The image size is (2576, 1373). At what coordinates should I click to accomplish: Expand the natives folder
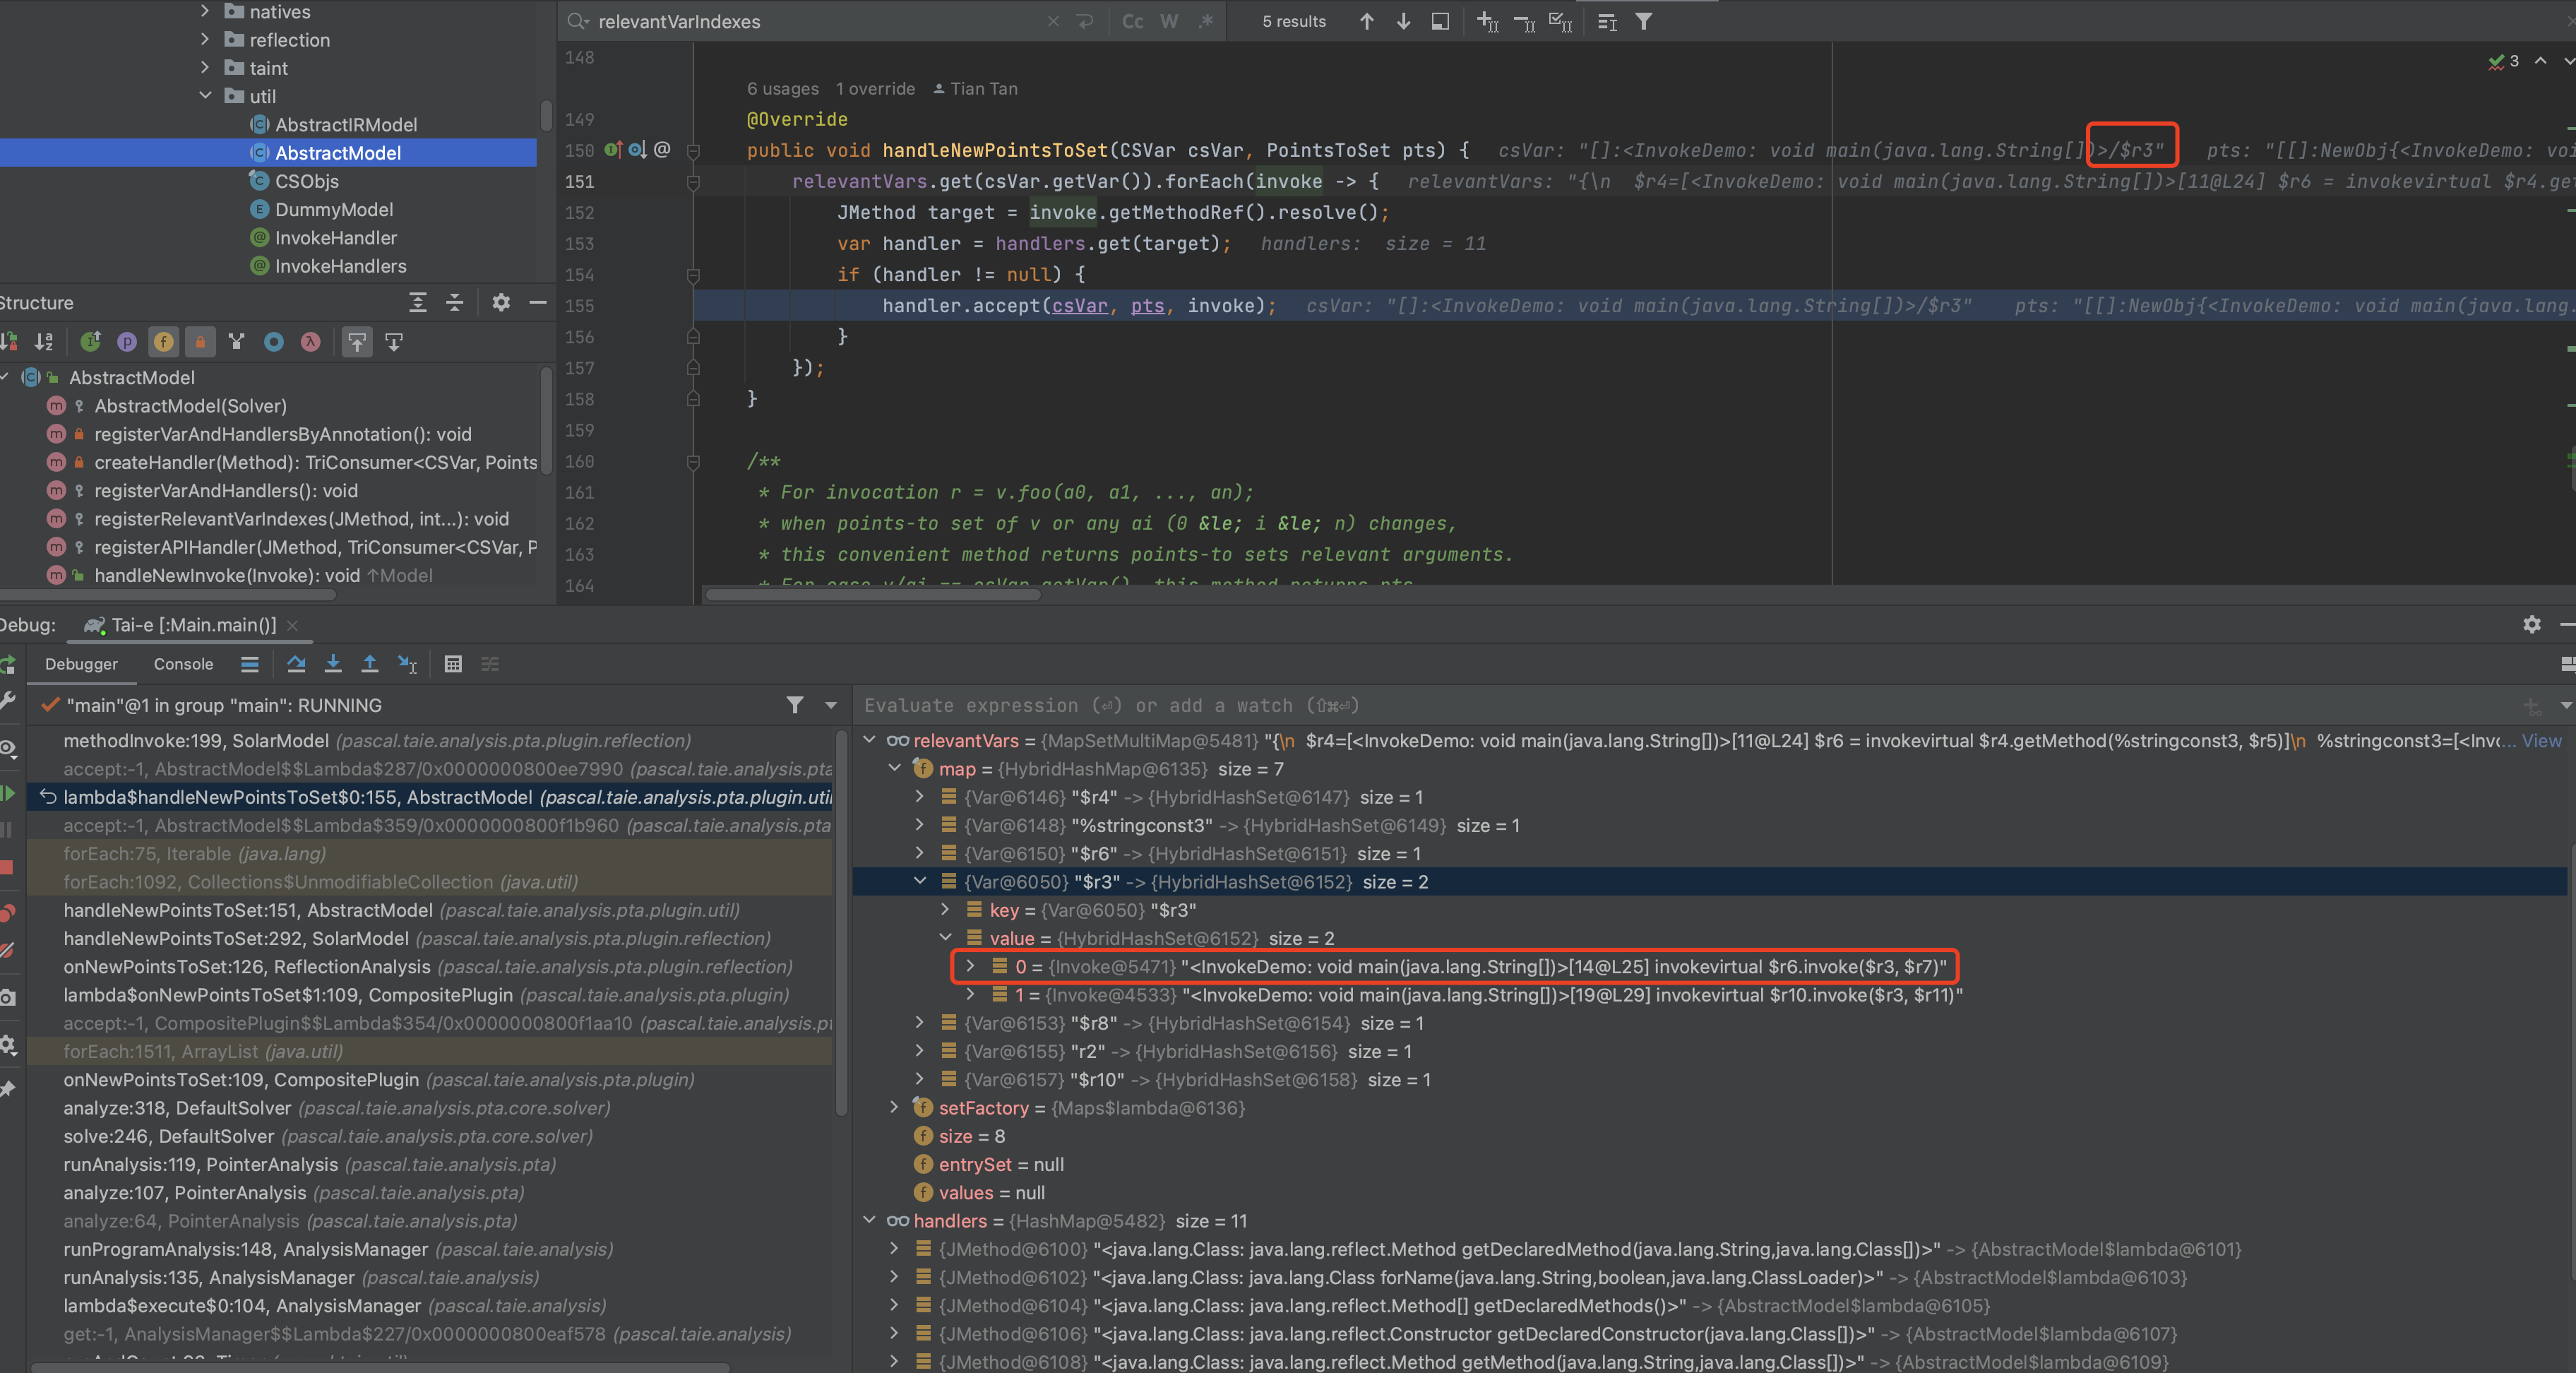tap(205, 11)
